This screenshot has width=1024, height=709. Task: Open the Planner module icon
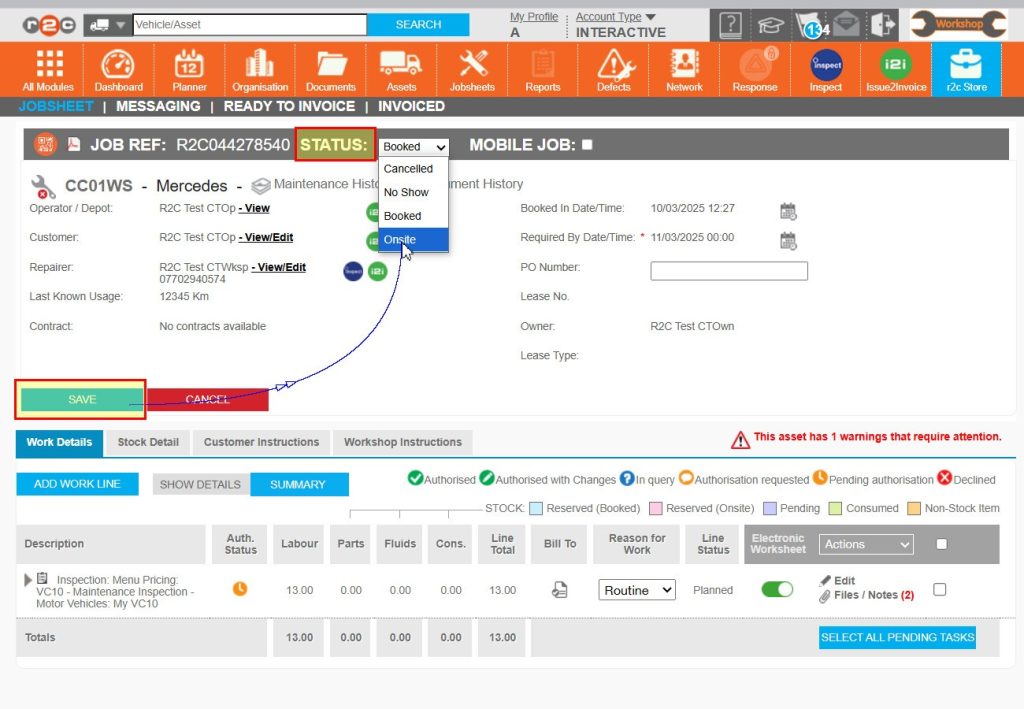188,68
